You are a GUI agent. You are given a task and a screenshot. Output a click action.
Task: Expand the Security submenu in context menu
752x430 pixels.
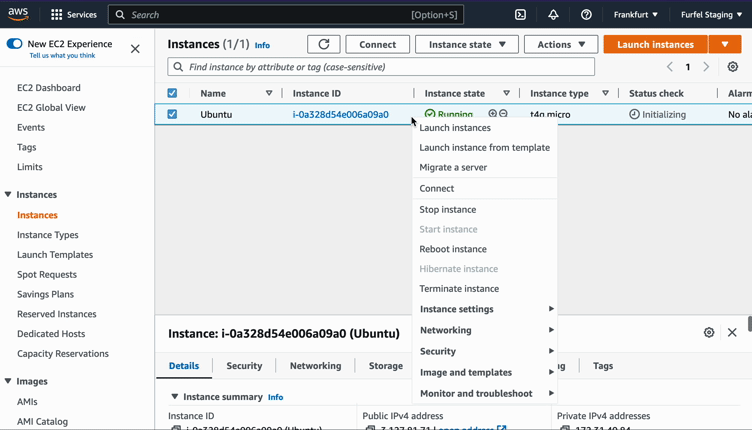click(x=484, y=351)
